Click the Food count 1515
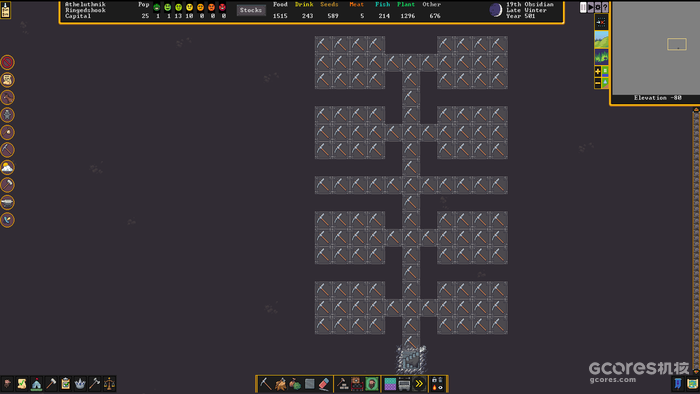 click(x=280, y=16)
